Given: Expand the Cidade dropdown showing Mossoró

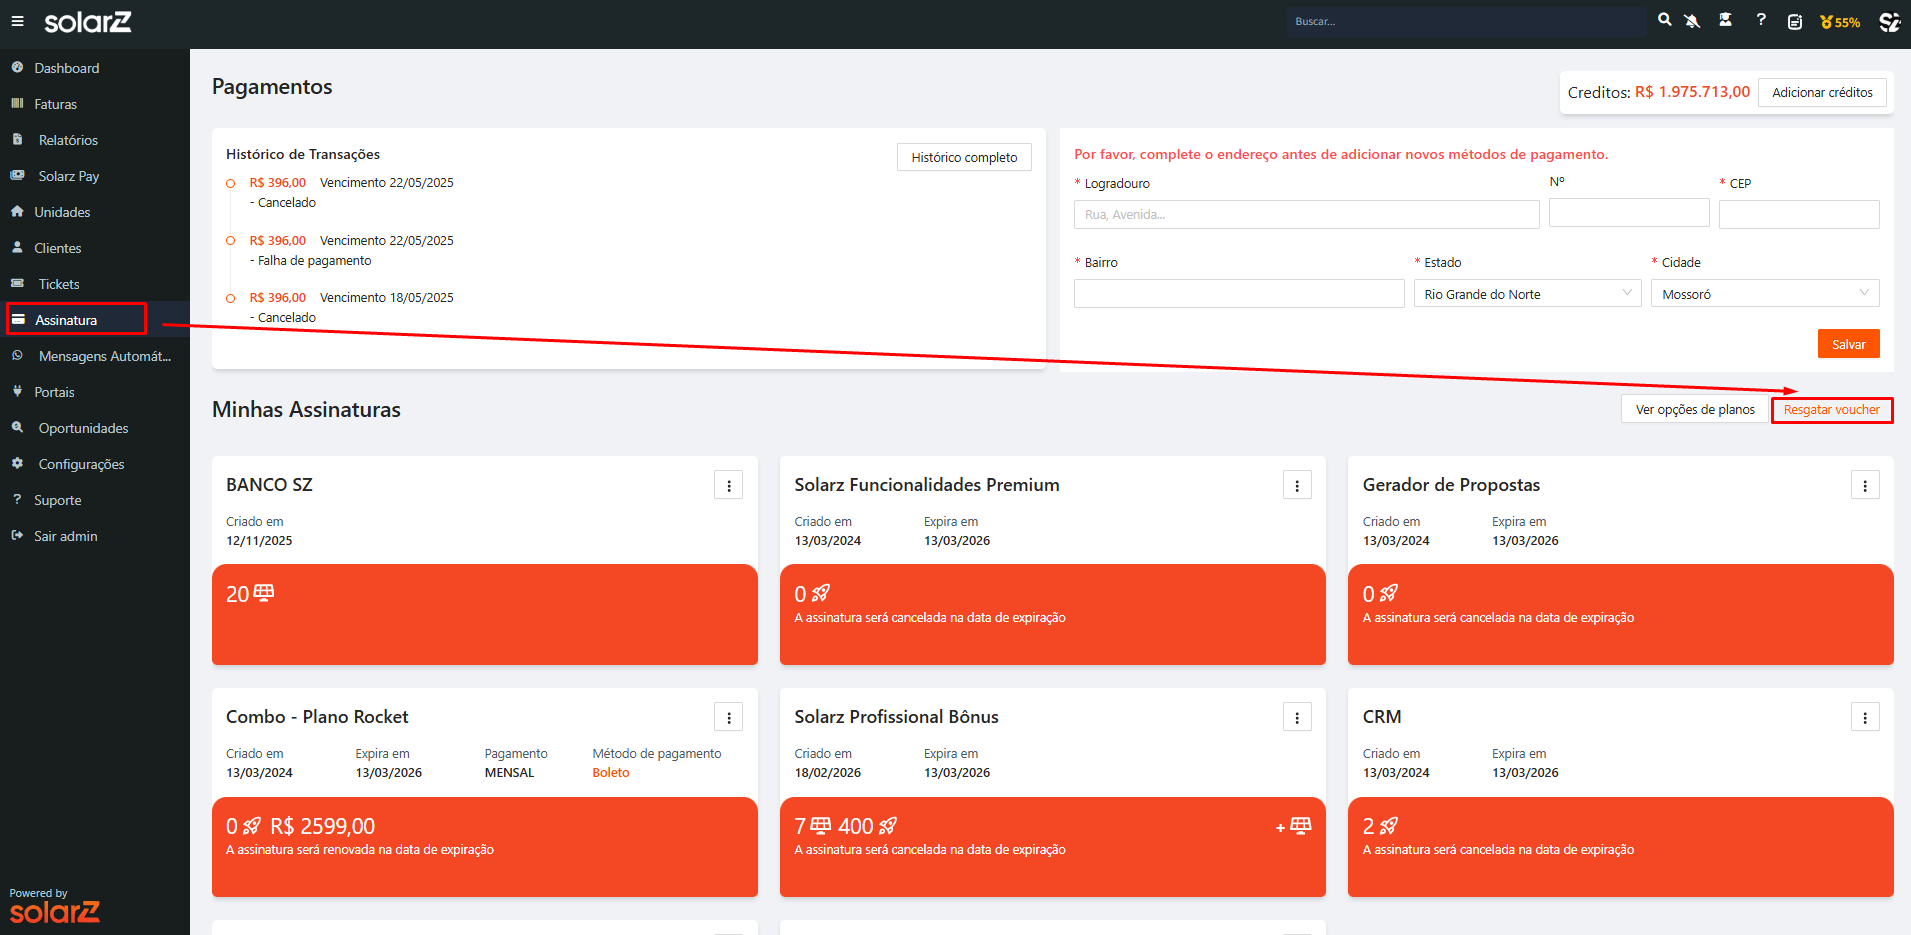Looking at the screenshot, I should [x=1764, y=294].
